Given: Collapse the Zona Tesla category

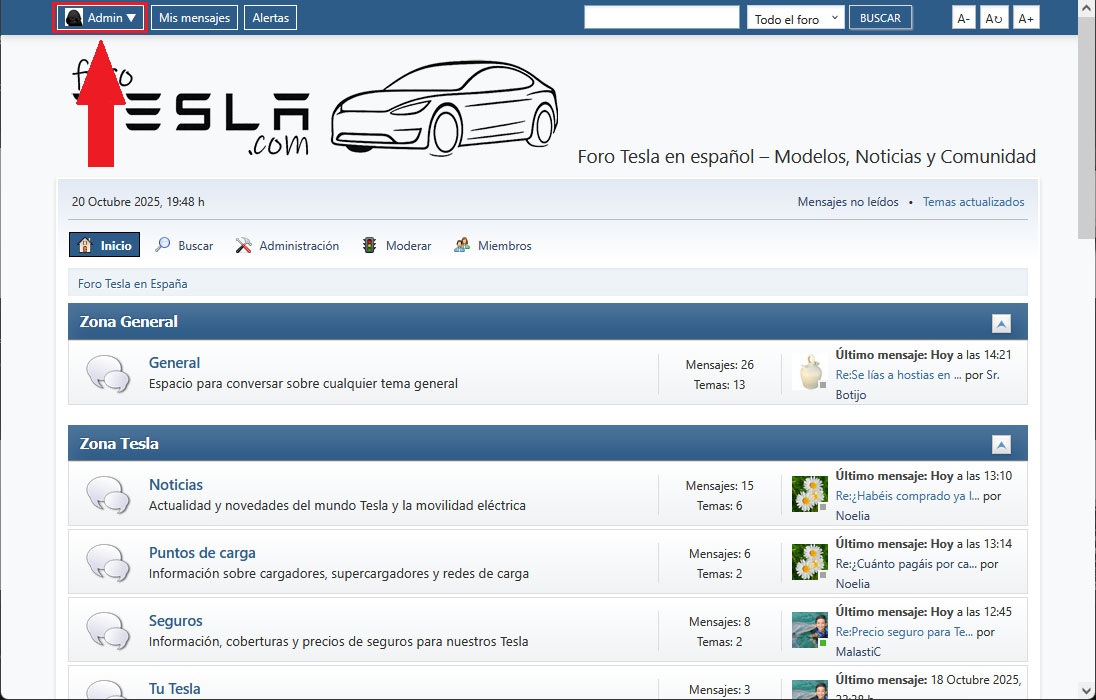Looking at the screenshot, I should coord(1001,445).
